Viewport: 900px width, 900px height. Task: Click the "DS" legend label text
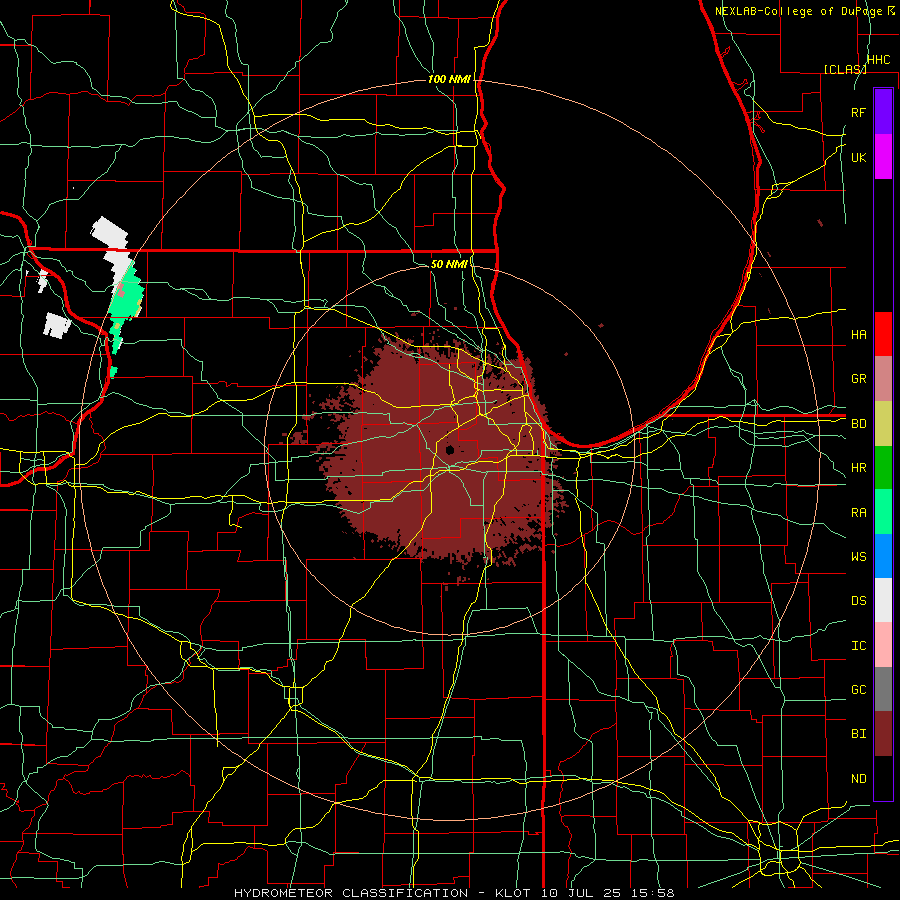pyautogui.click(x=858, y=600)
